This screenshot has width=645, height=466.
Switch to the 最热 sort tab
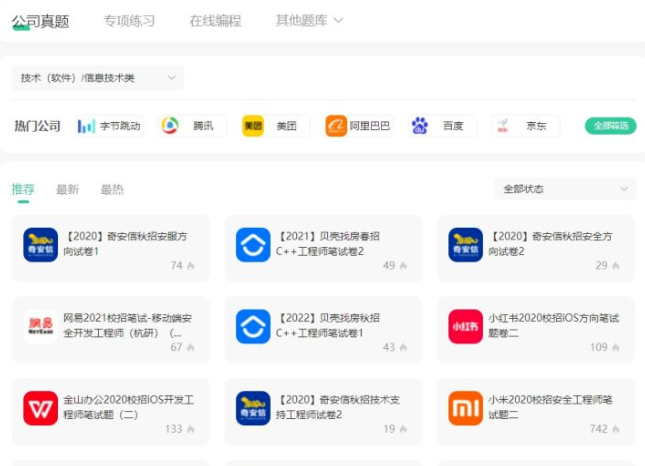112,189
